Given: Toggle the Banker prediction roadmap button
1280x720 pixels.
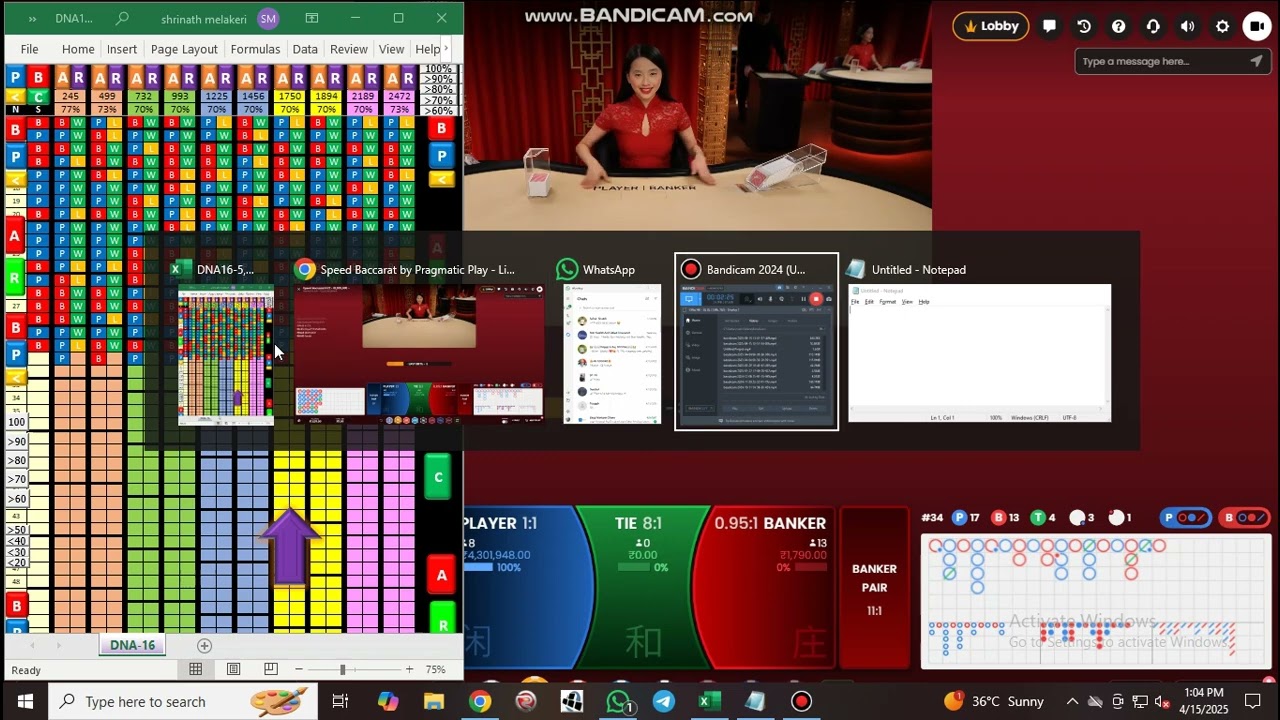Looking at the screenshot, I should pyautogui.click(x=1246, y=518).
